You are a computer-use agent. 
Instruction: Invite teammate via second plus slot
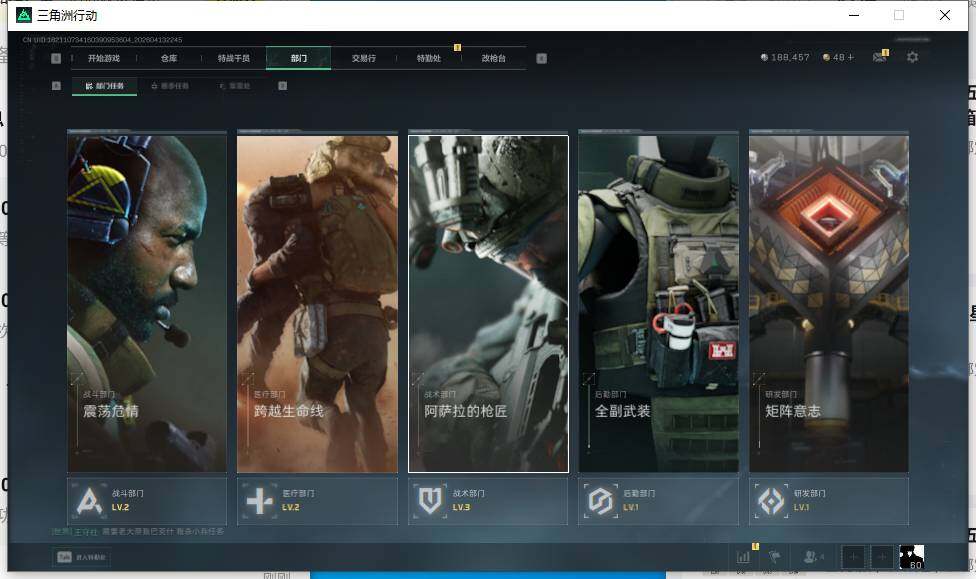point(881,557)
